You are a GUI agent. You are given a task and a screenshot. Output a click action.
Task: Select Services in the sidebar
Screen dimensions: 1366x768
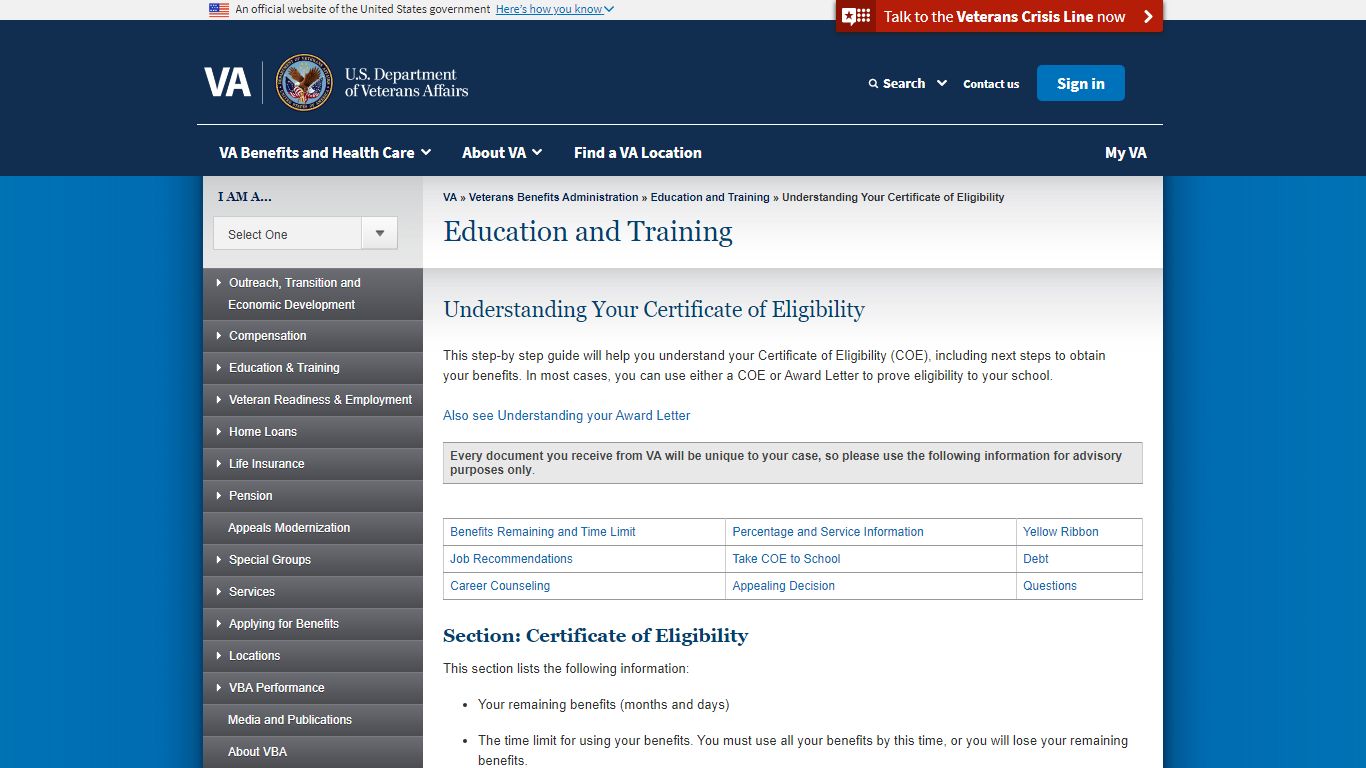click(312, 592)
